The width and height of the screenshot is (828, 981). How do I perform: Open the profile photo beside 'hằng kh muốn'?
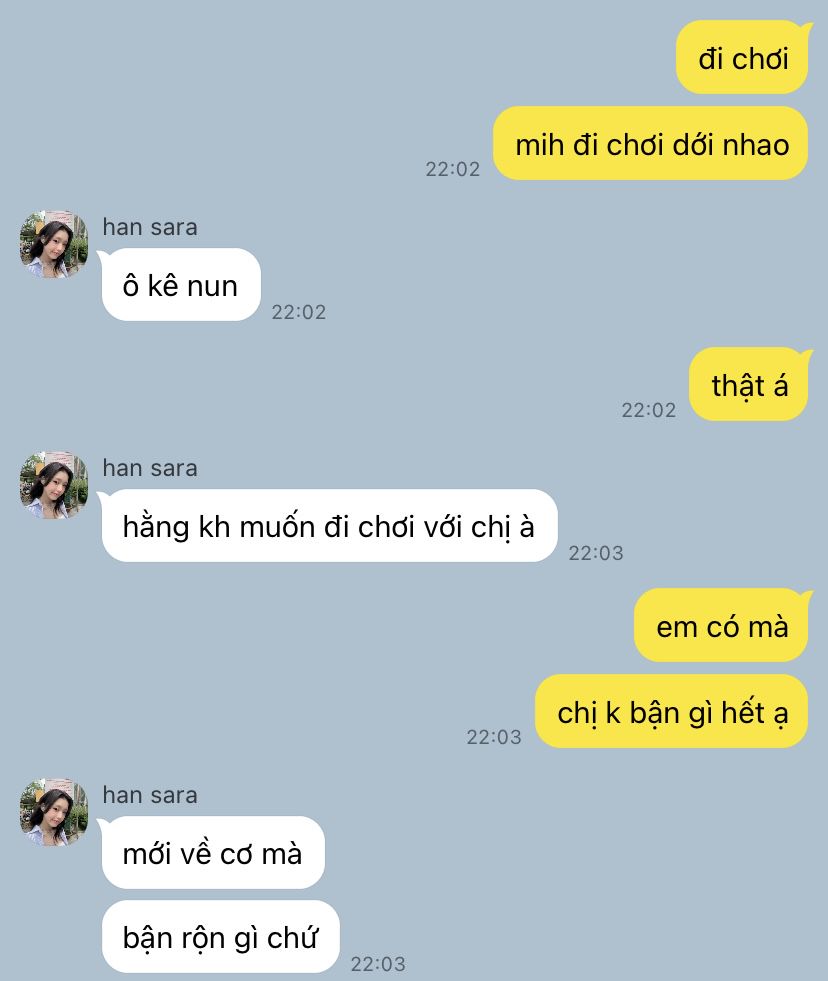[54, 485]
